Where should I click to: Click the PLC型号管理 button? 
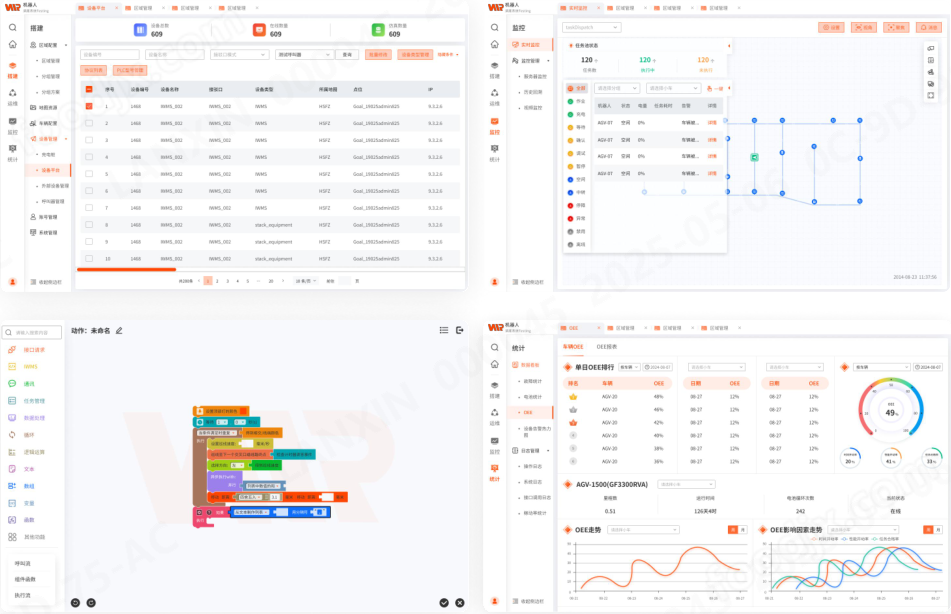pyautogui.click(x=130, y=70)
